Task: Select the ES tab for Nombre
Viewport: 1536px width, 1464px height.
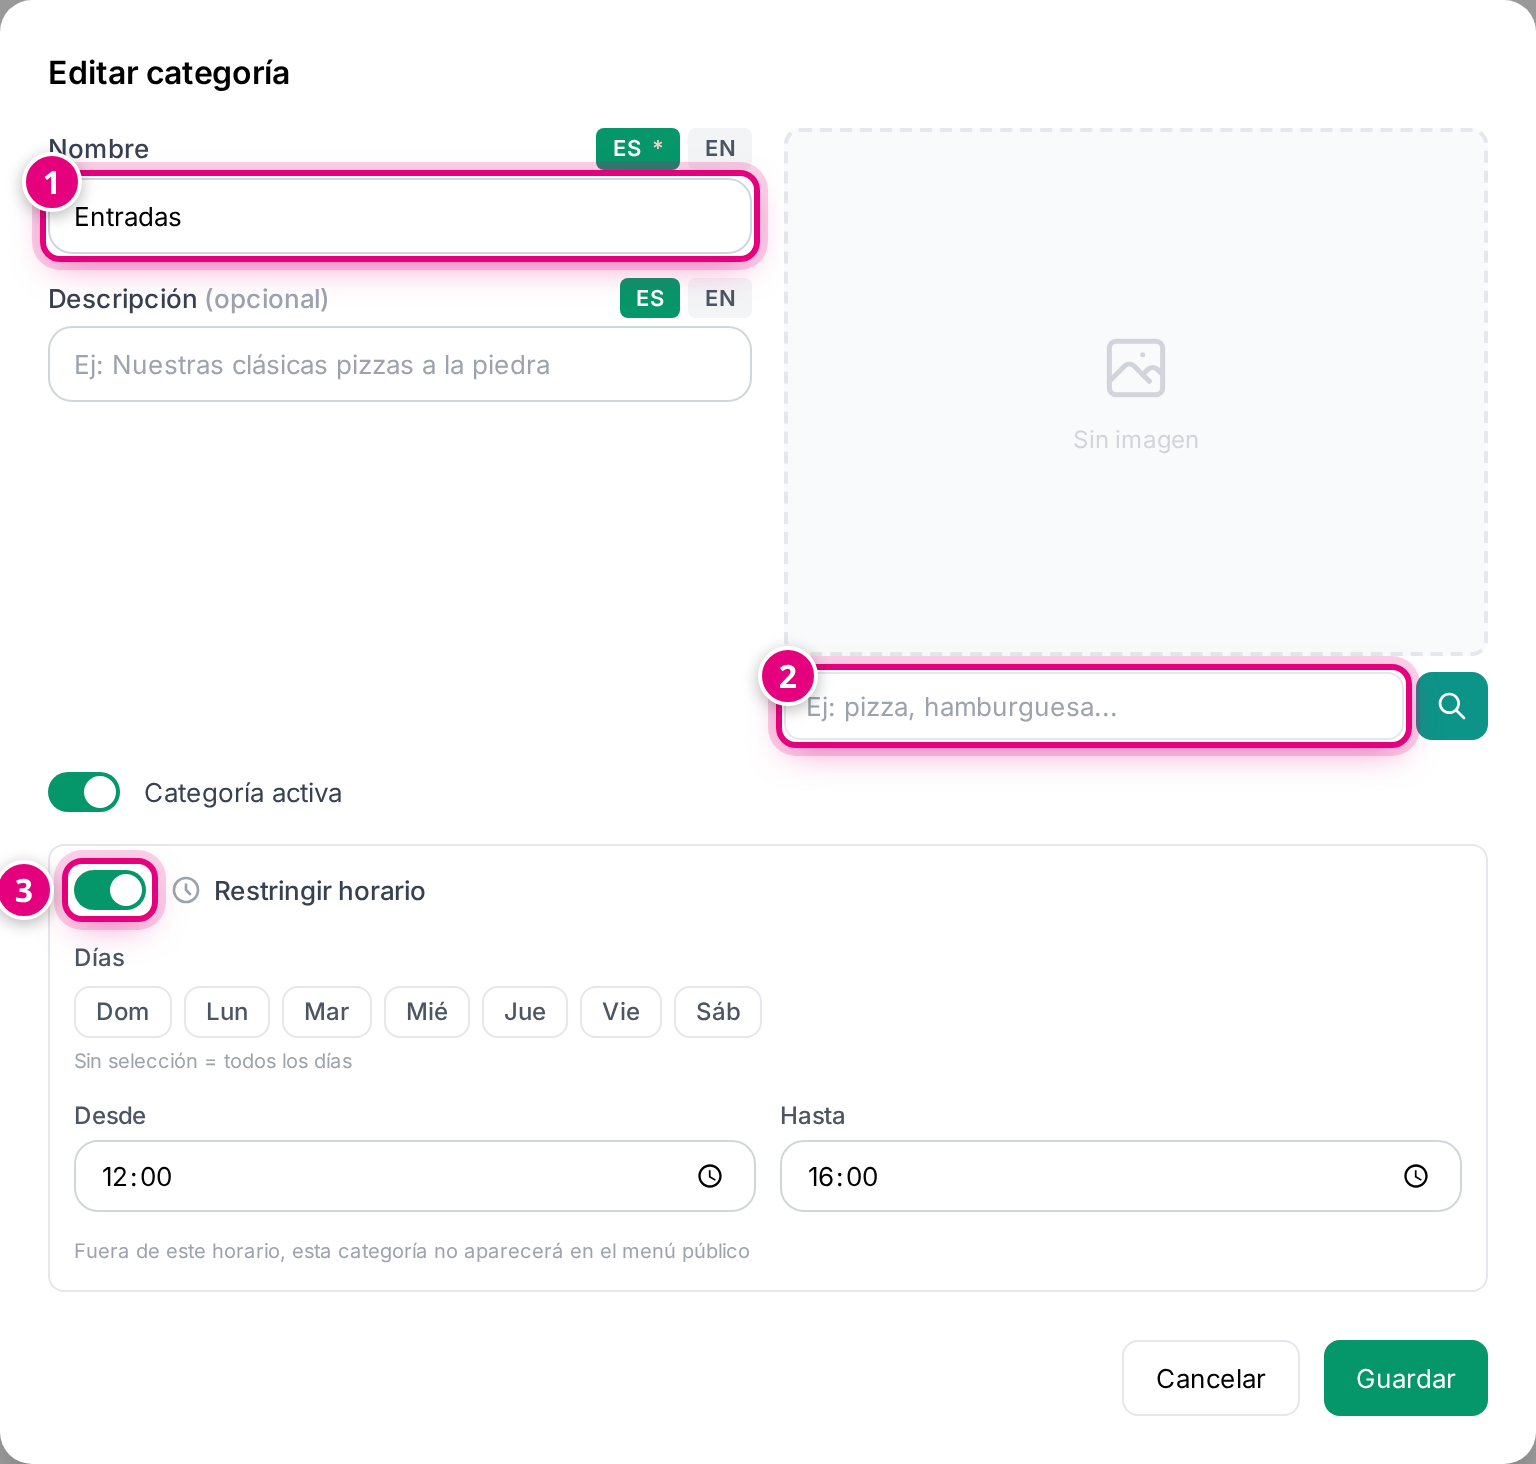Action: 638,148
